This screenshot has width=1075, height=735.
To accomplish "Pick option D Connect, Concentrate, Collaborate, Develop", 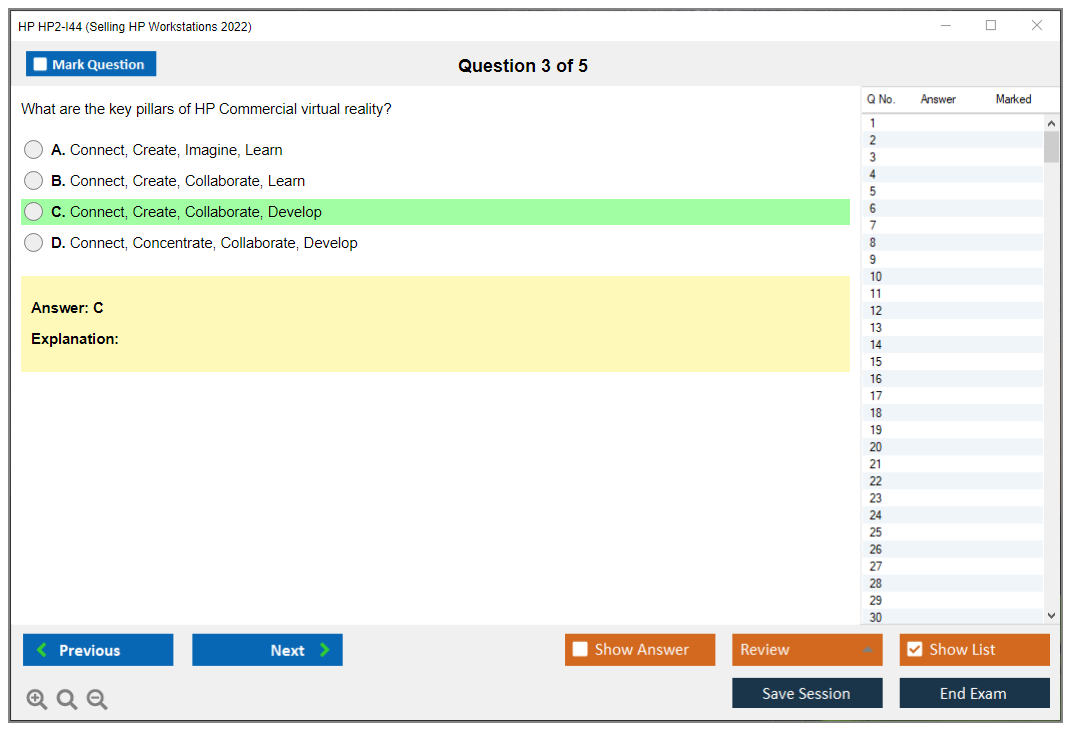I will (34, 243).
